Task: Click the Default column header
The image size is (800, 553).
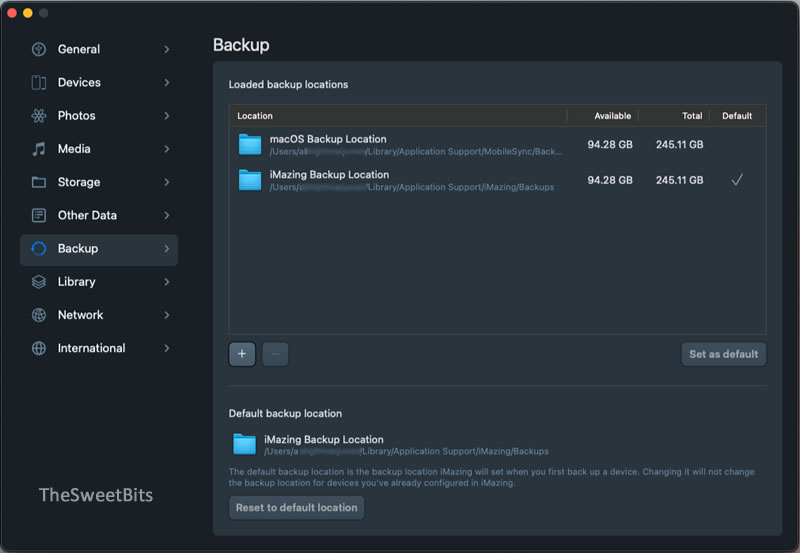Action: [x=737, y=116]
